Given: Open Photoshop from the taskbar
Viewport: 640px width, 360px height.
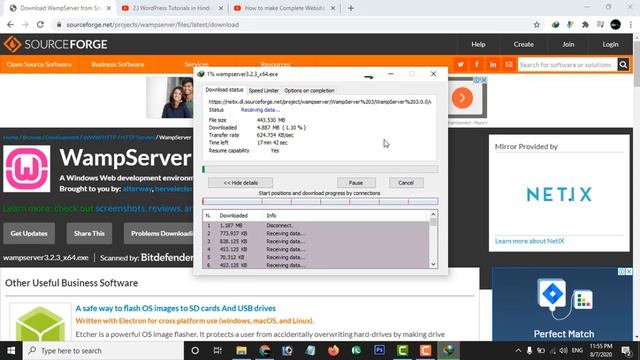Looking at the screenshot, I should point(380,351).
